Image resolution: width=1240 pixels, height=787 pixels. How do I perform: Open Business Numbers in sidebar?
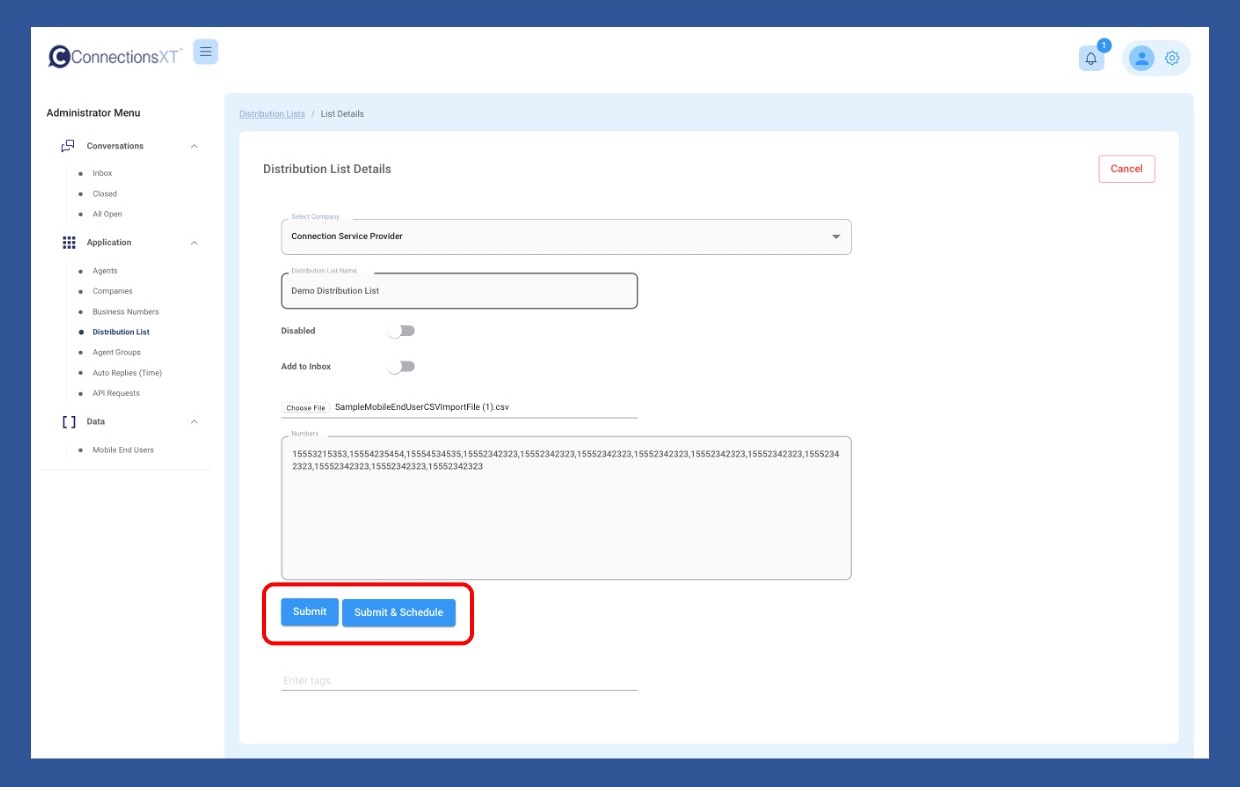pos(125,312)
